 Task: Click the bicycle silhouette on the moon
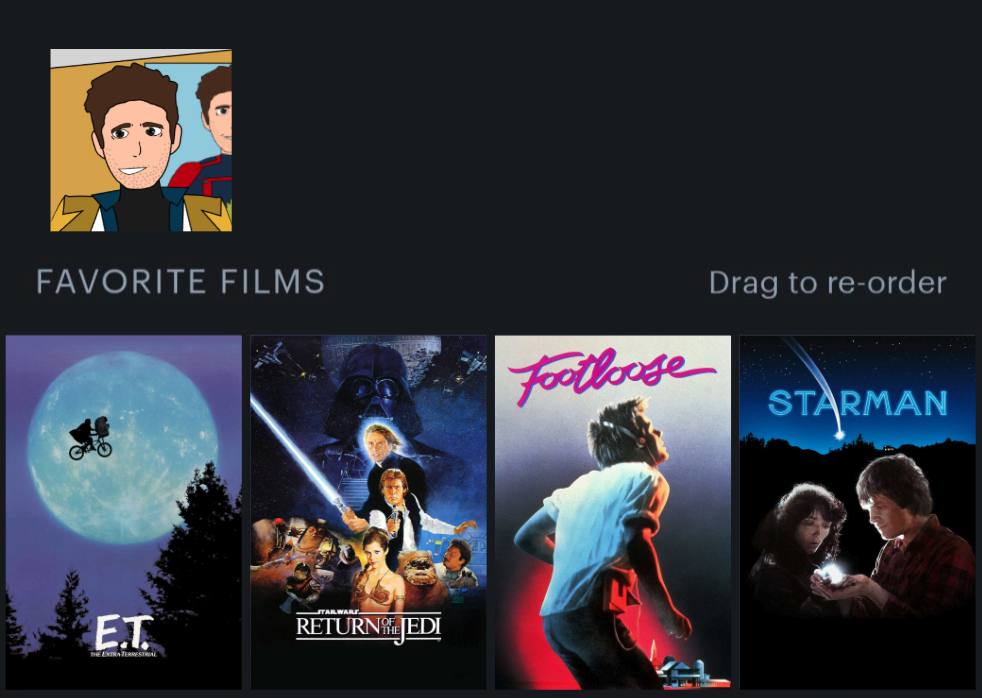coord(90,438)
